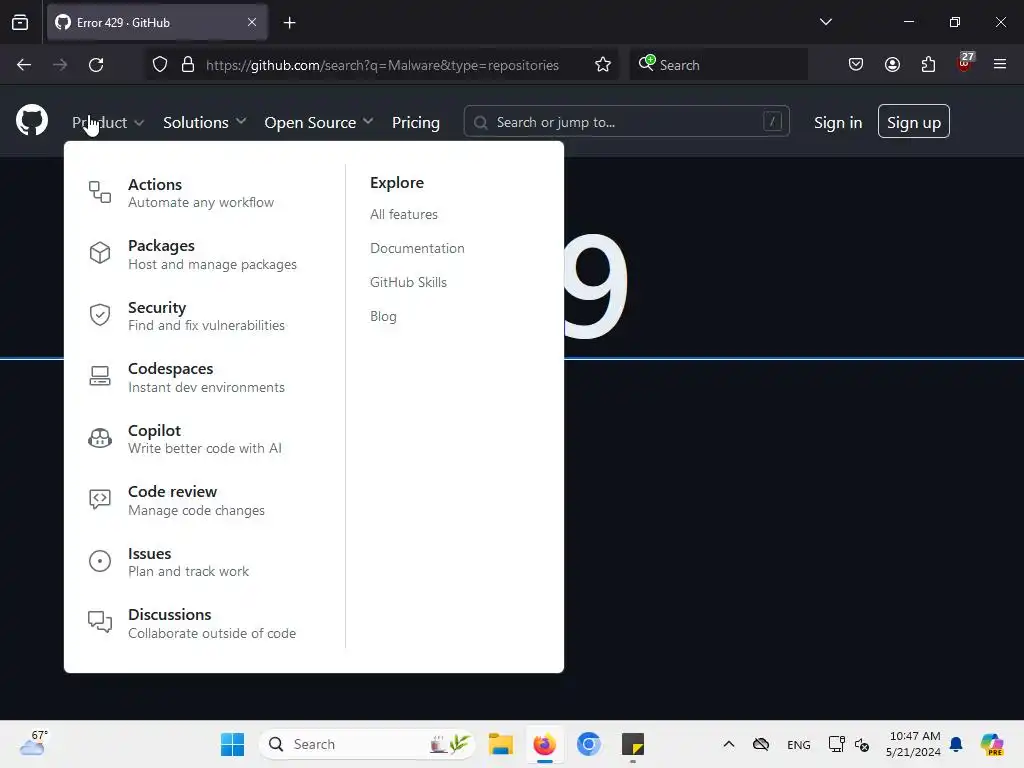Open the tracking protection shield icon
Image resolution: width=1024 pixels, height=768 pixels.
point(160,65)
